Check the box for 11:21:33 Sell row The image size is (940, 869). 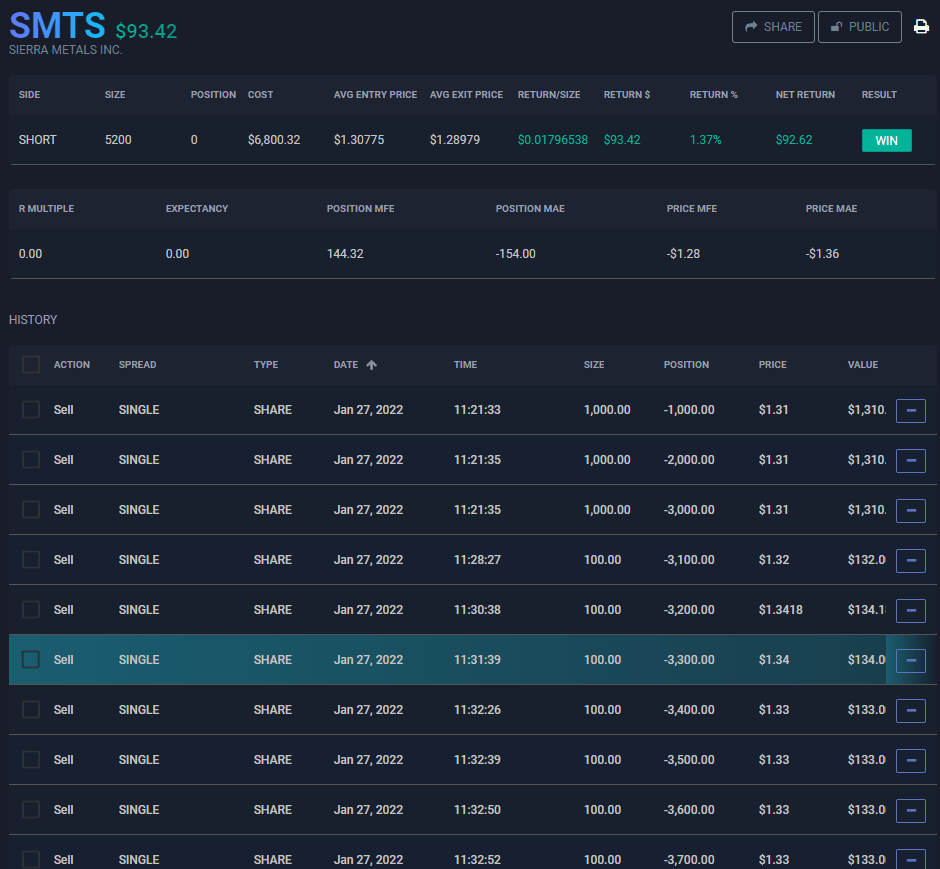[x=31, y=410]
